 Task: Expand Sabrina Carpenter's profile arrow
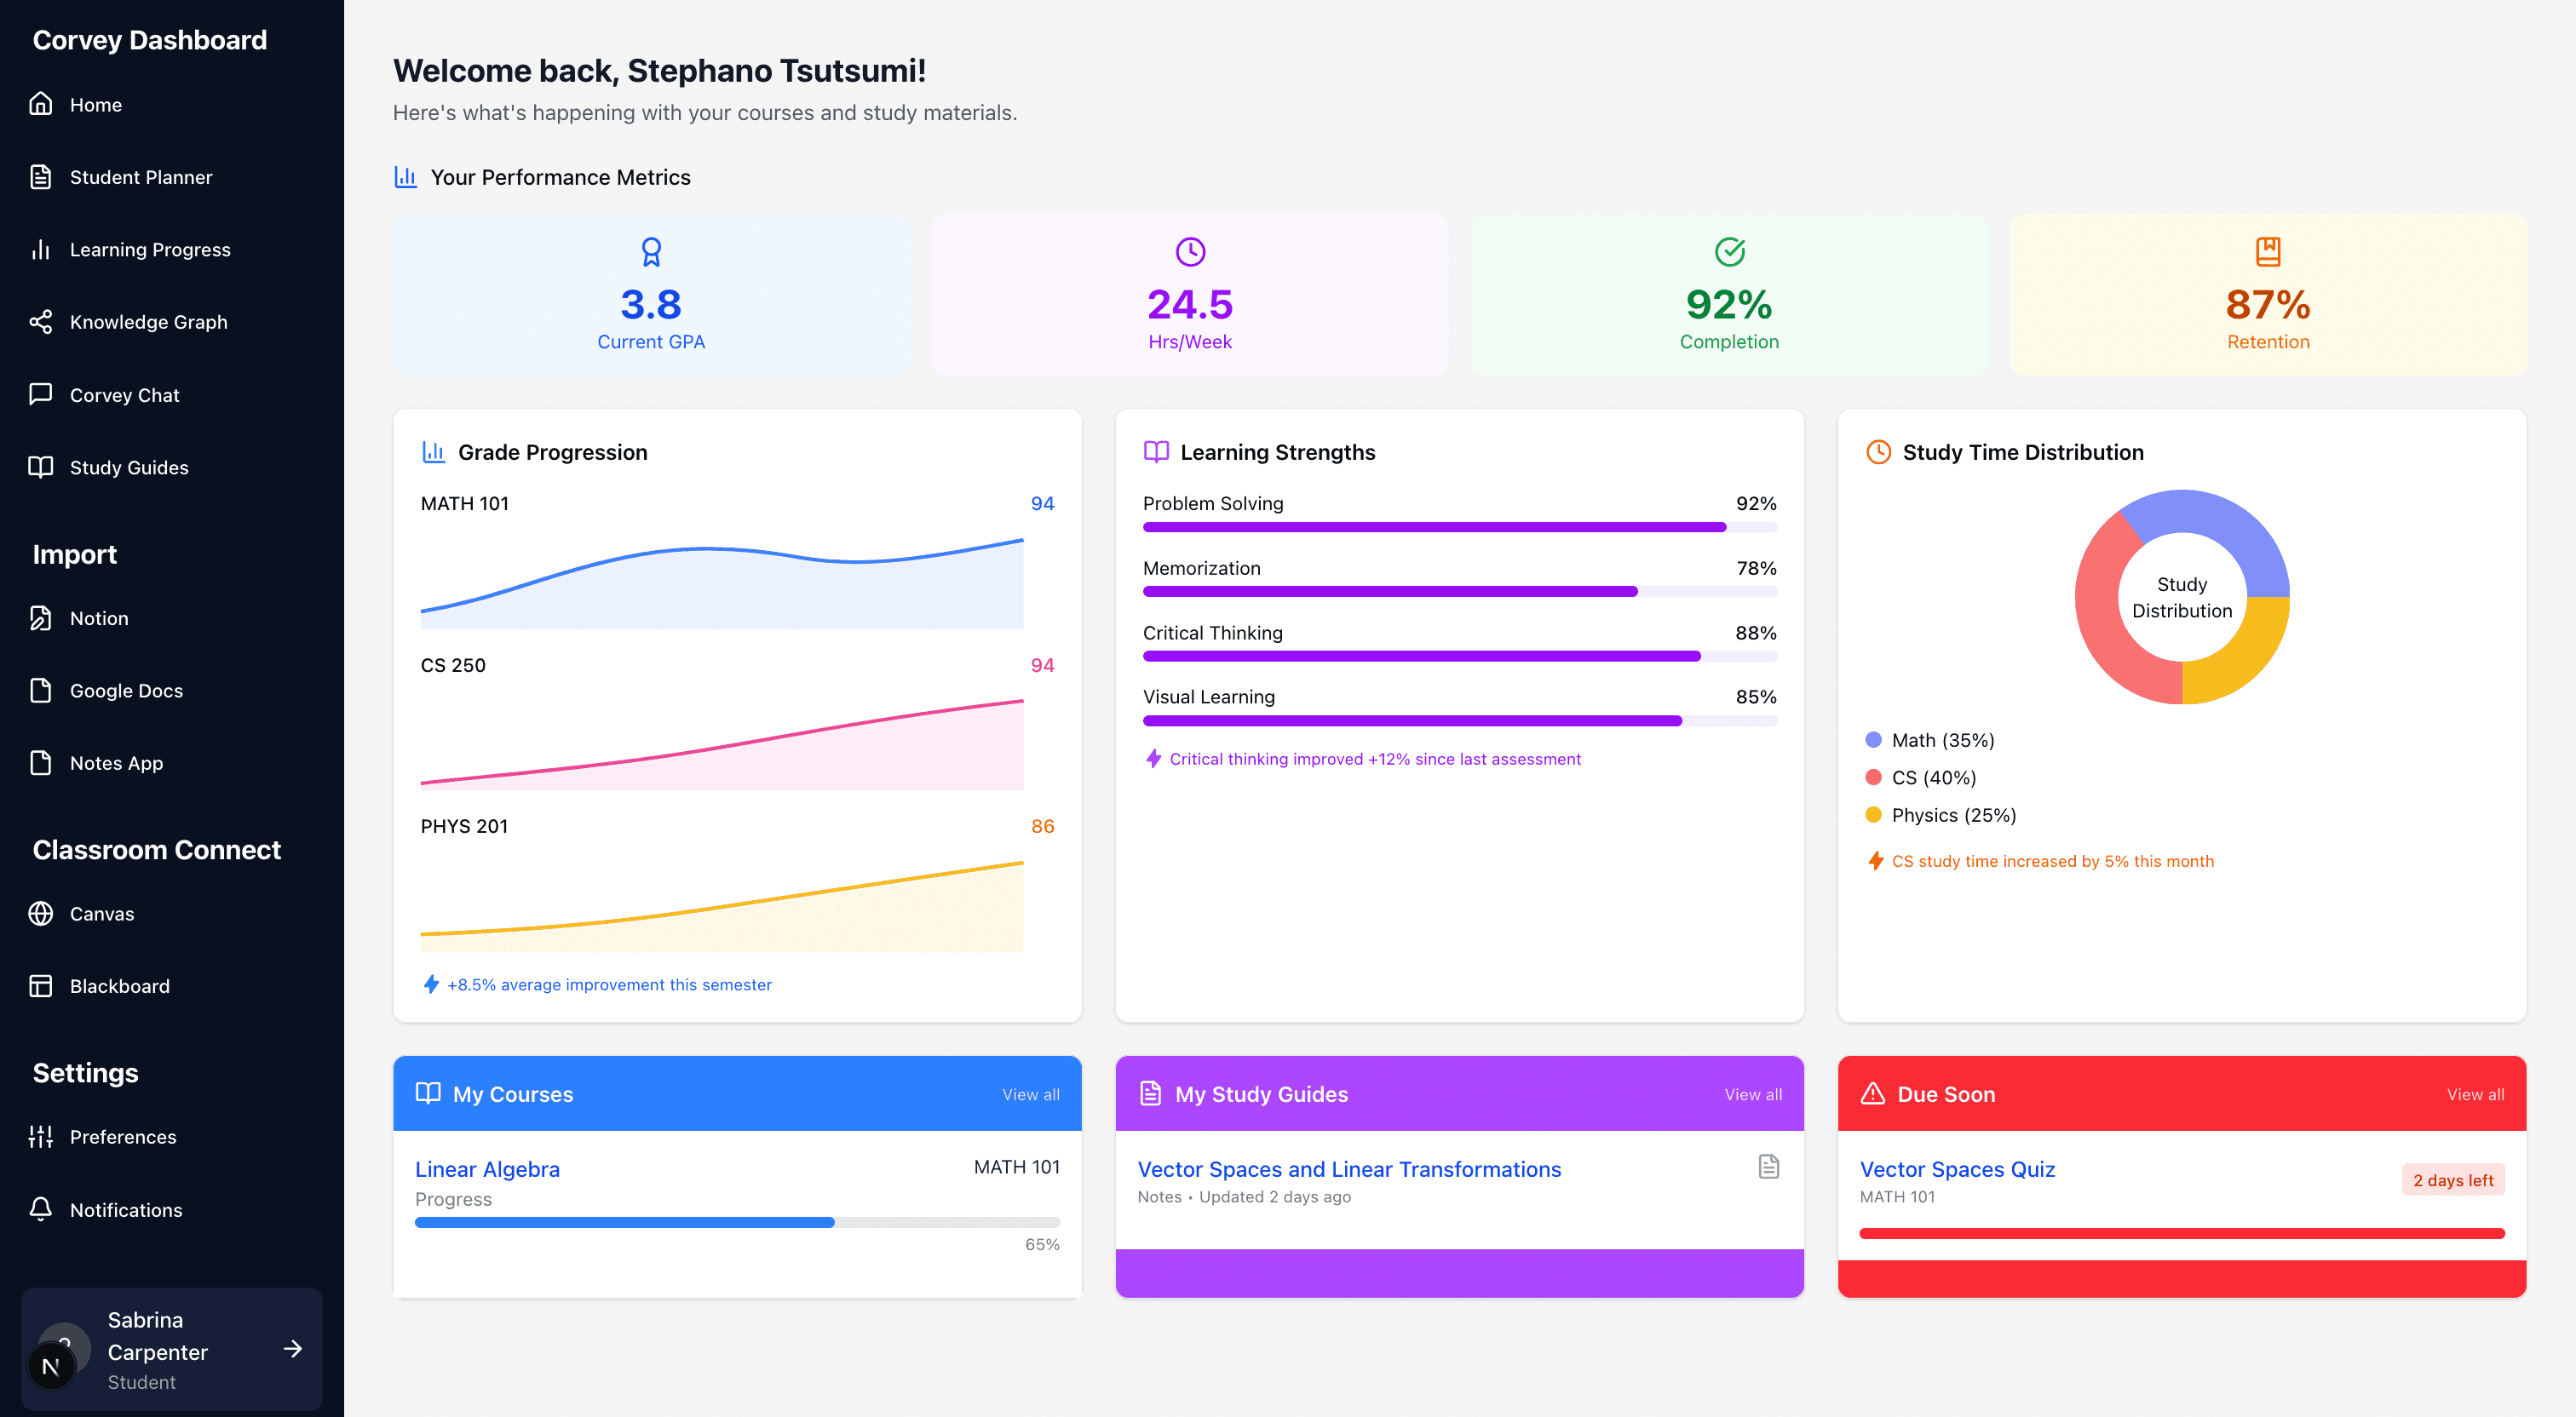coord(293,1349)
